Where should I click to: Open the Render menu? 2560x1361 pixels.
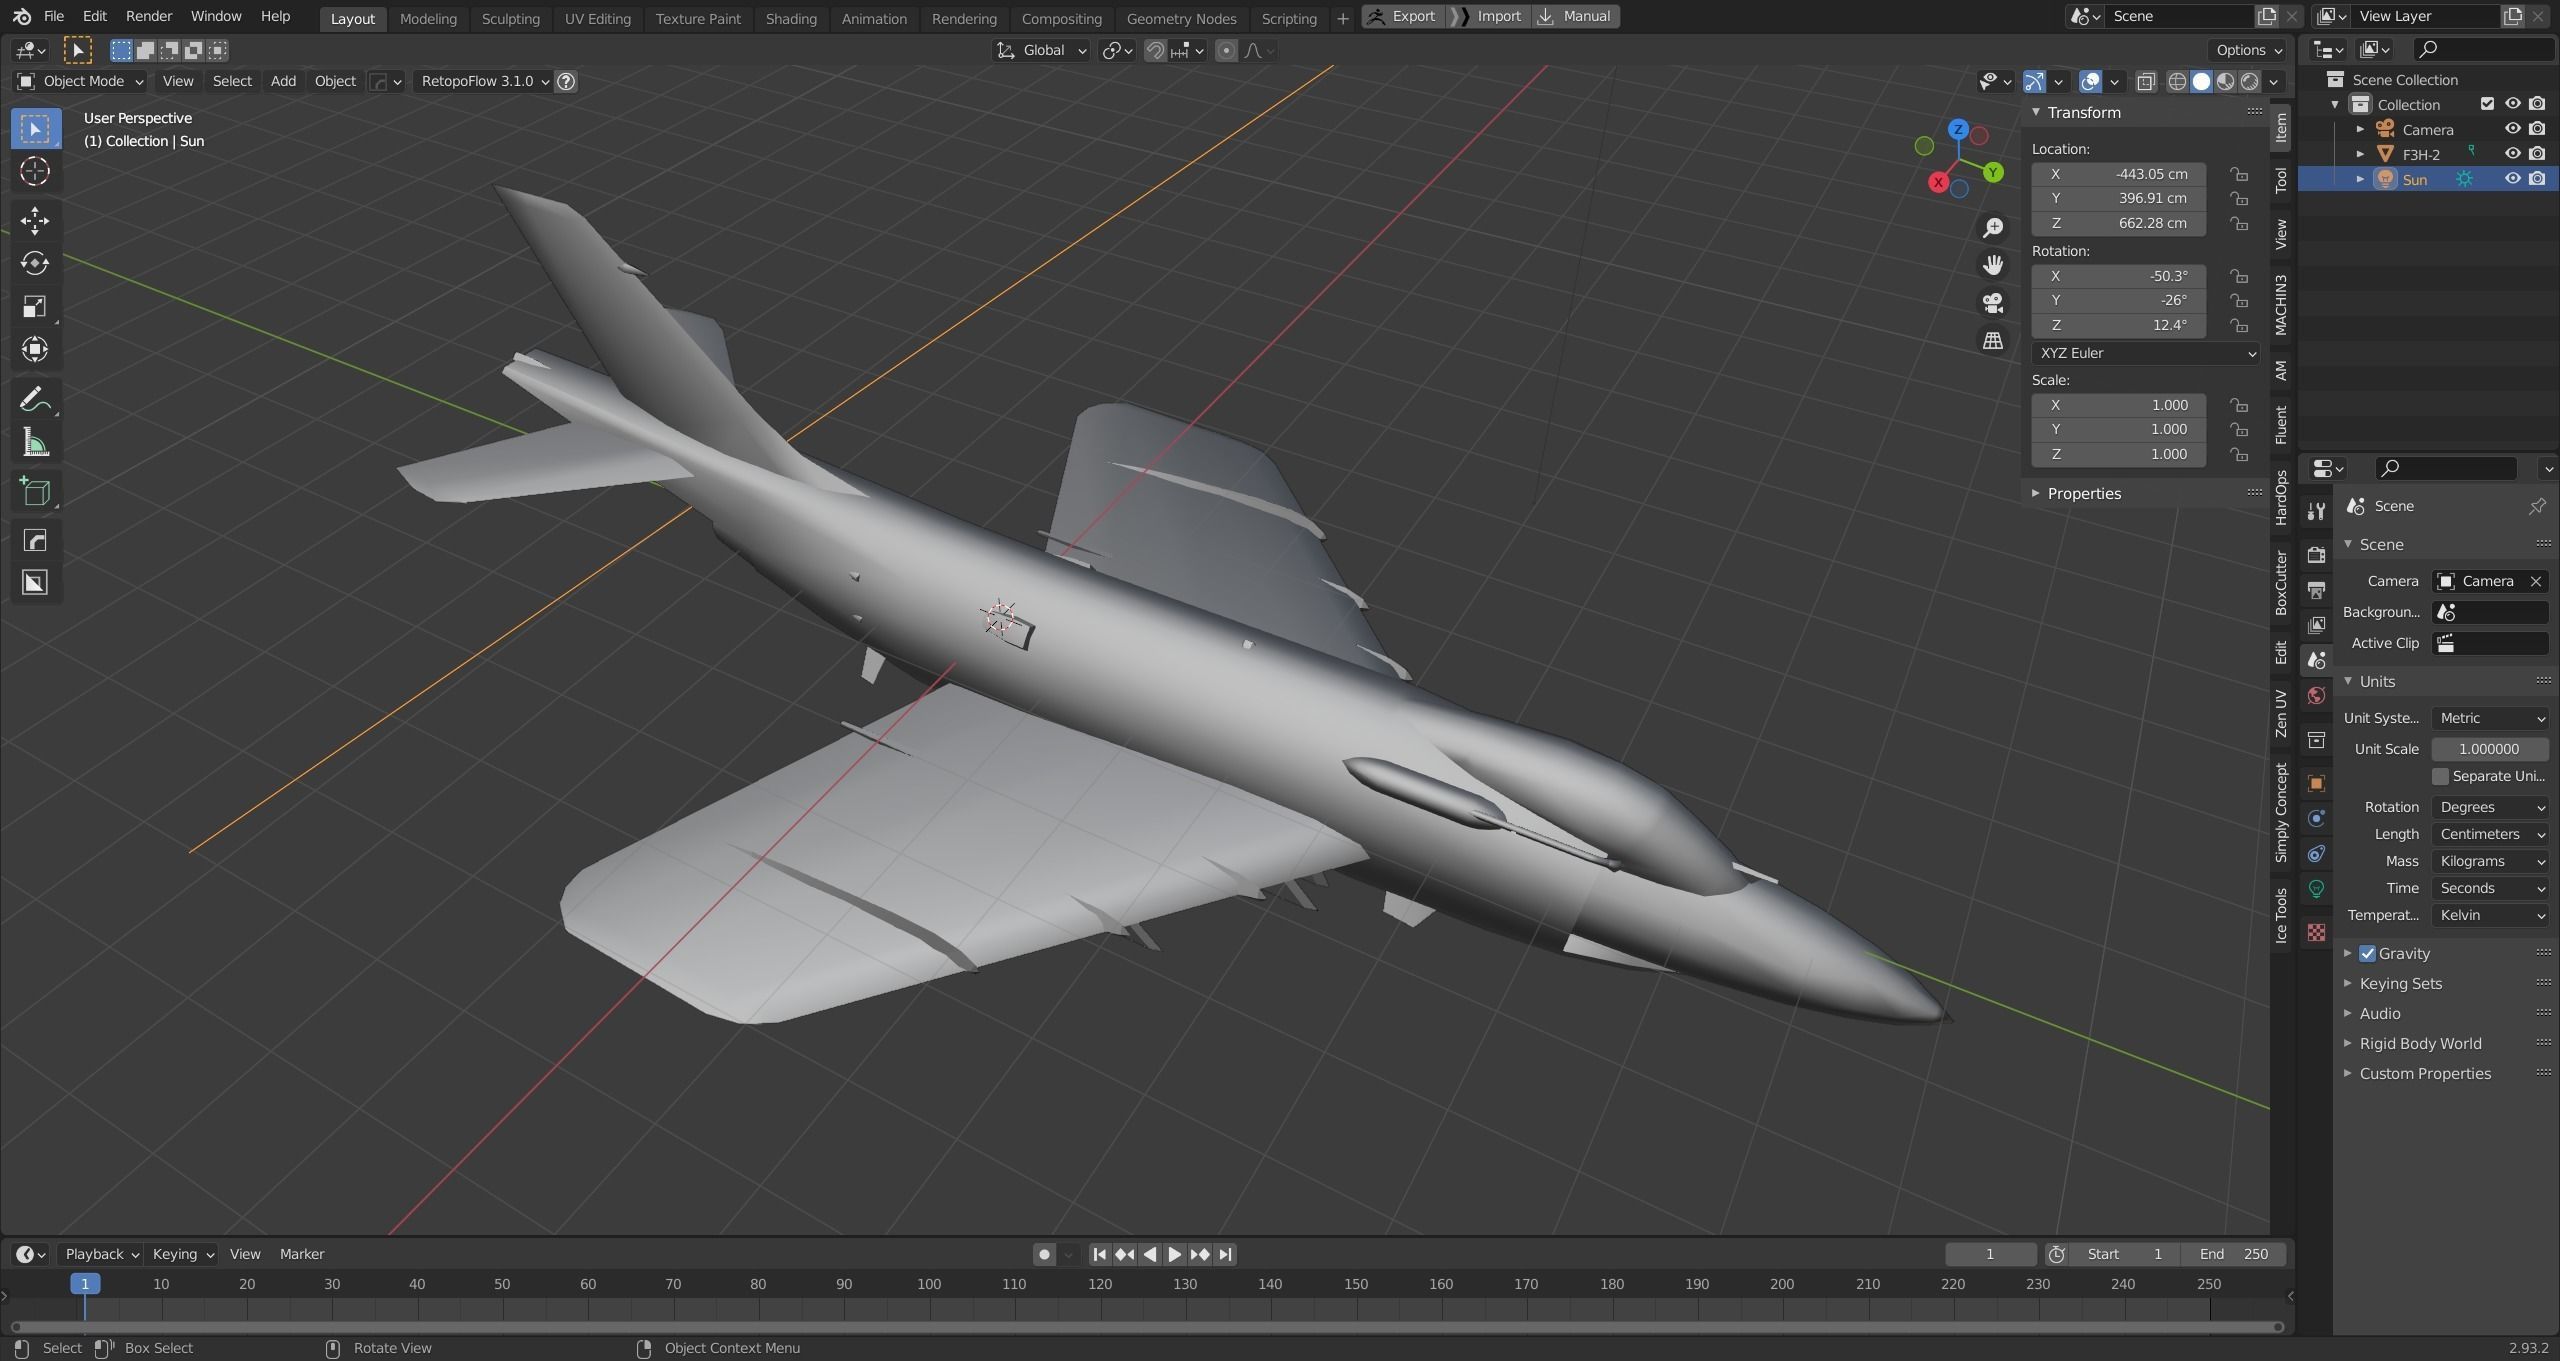coord(149,16)
